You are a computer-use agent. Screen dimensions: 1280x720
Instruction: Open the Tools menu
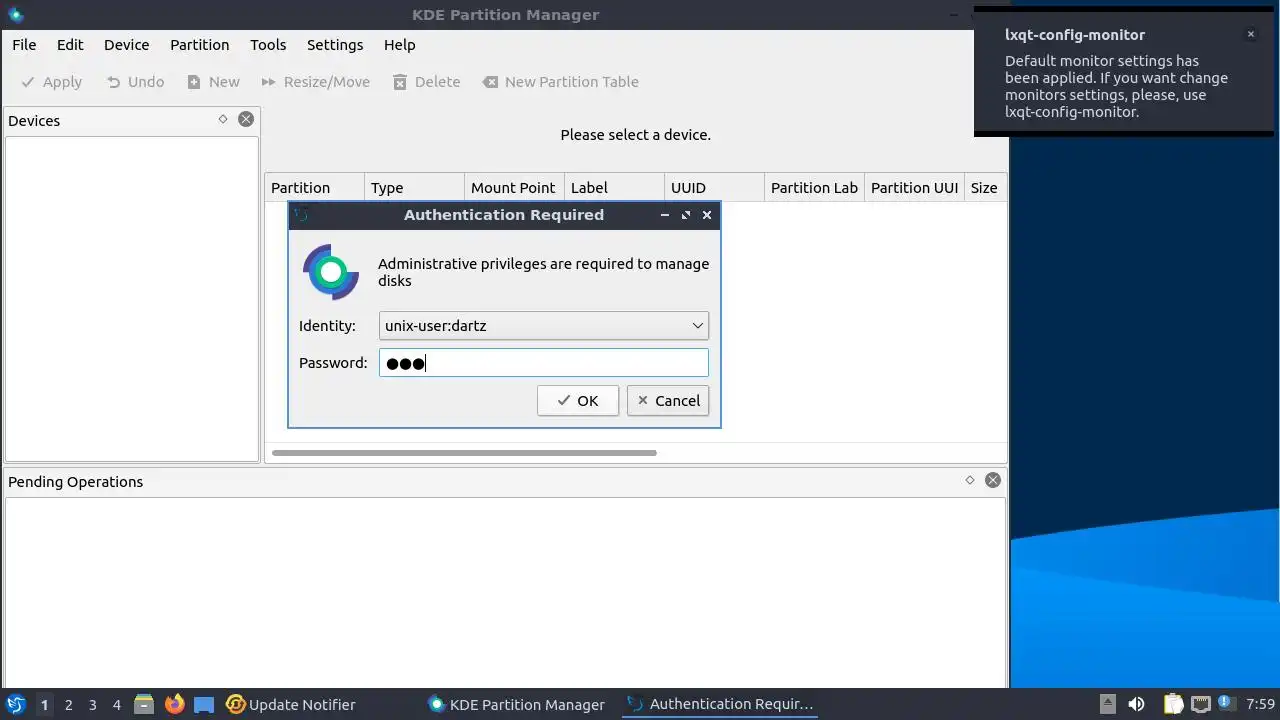pyautogui.click(x=268, y=45)
